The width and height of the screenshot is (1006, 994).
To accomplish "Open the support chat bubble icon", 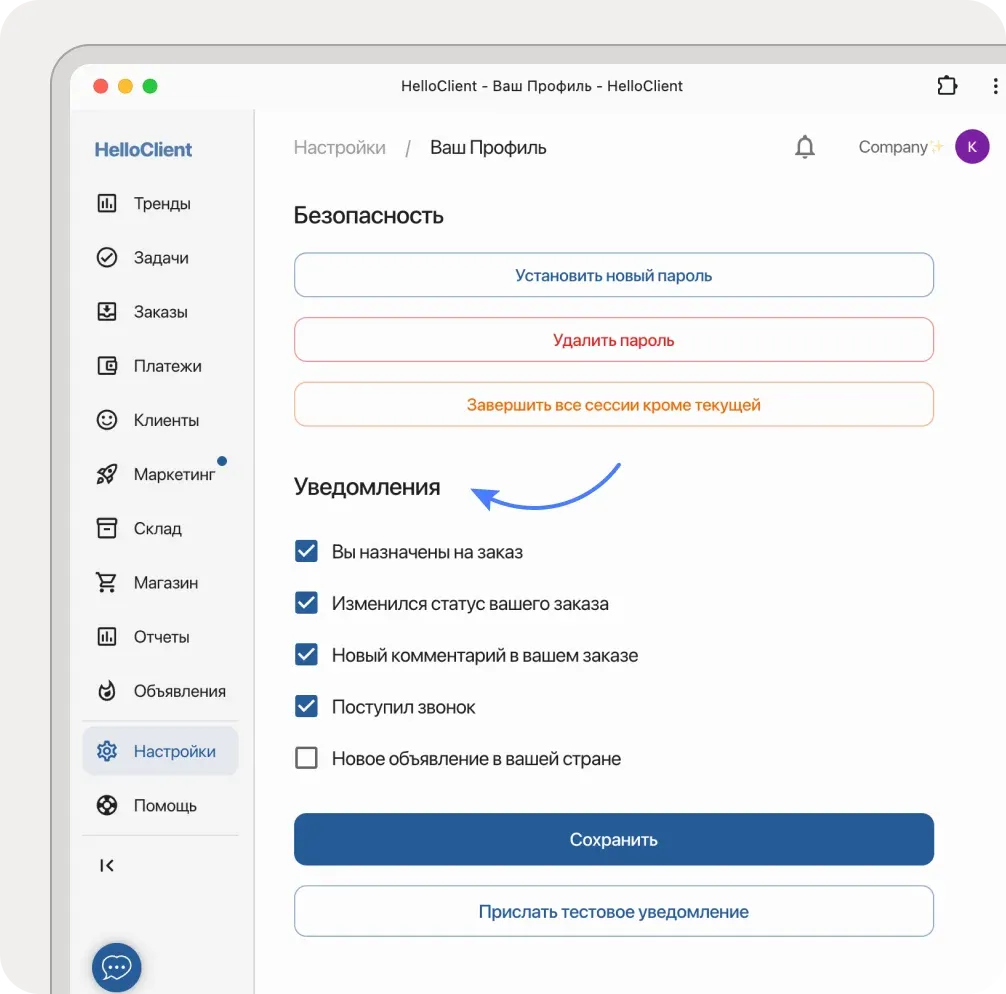I will (116, 966).
